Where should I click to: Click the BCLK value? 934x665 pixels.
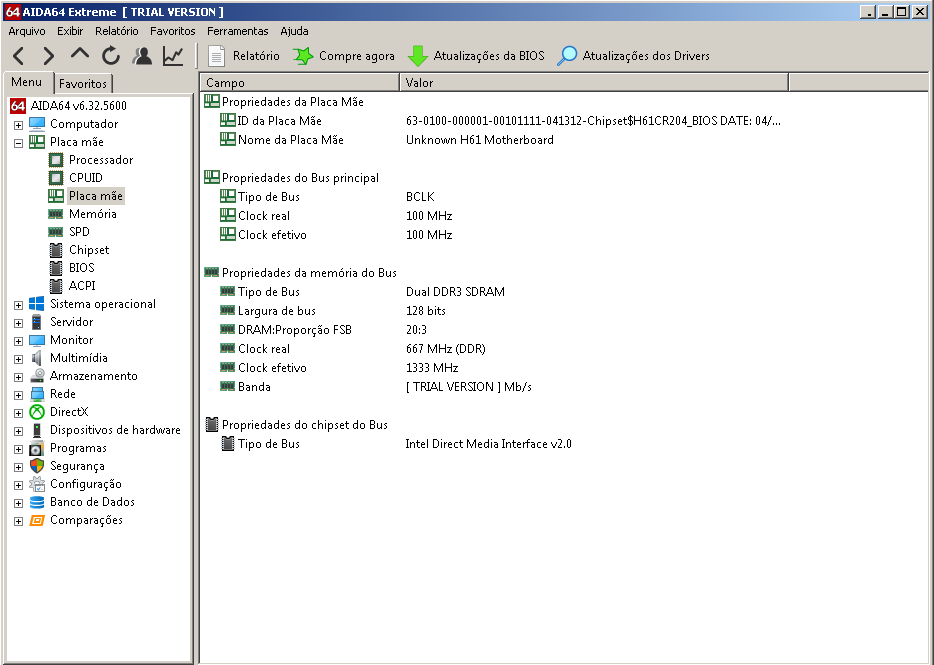coord(420,197)
